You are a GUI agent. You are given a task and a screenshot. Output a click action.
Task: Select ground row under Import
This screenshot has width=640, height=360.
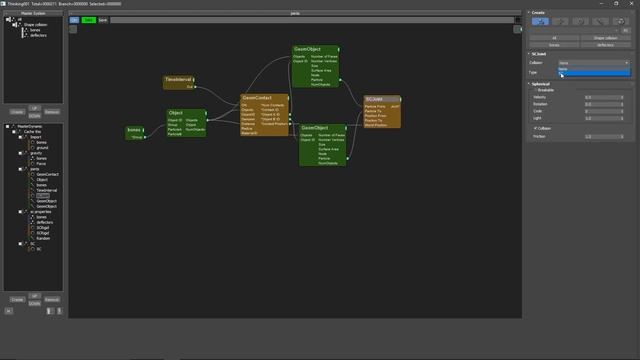point(42,148)
